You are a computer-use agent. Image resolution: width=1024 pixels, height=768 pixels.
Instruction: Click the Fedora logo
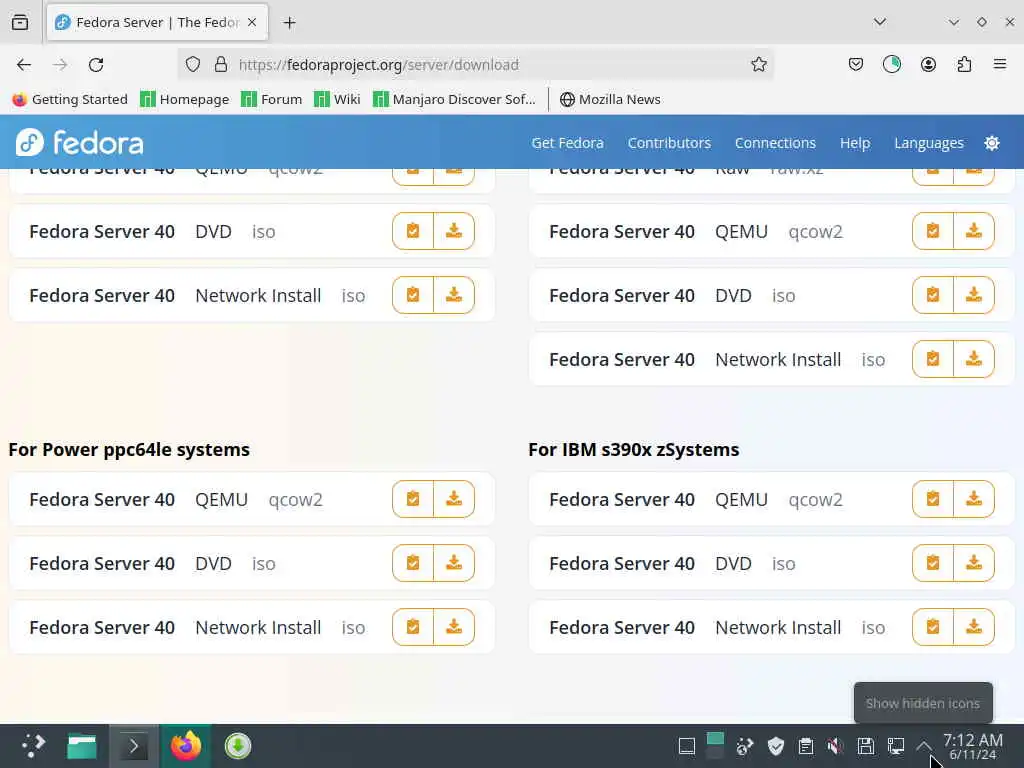[x=80, y=142]
